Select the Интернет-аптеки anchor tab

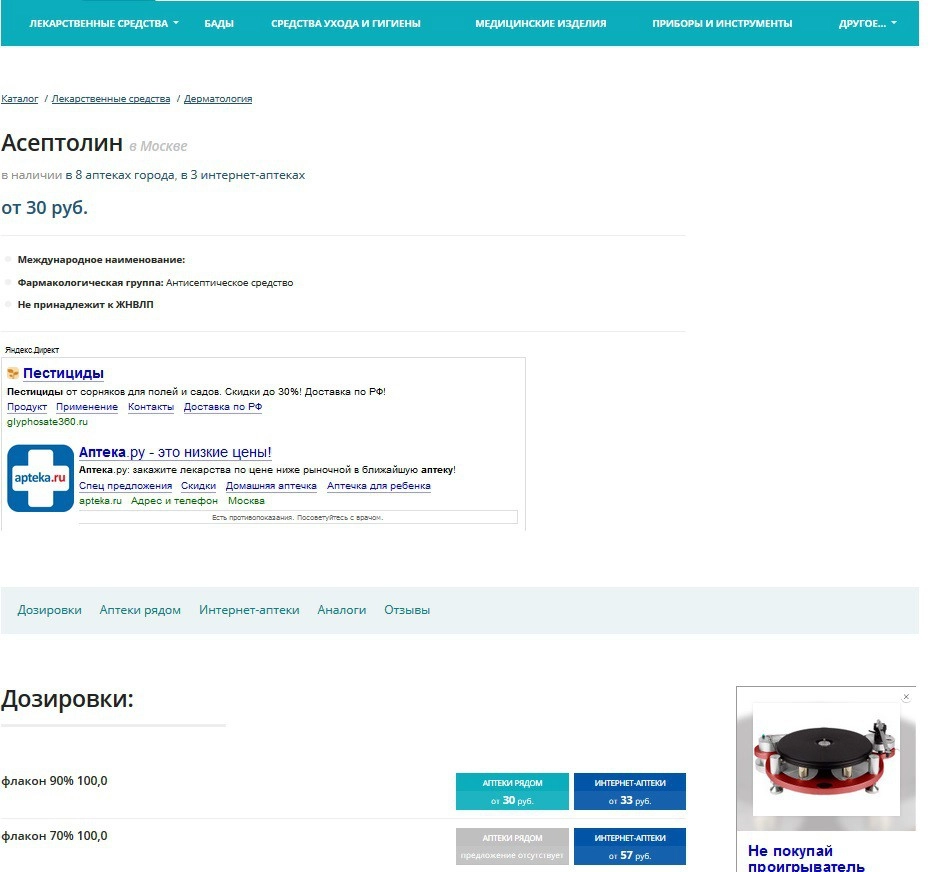pos(249,610)
